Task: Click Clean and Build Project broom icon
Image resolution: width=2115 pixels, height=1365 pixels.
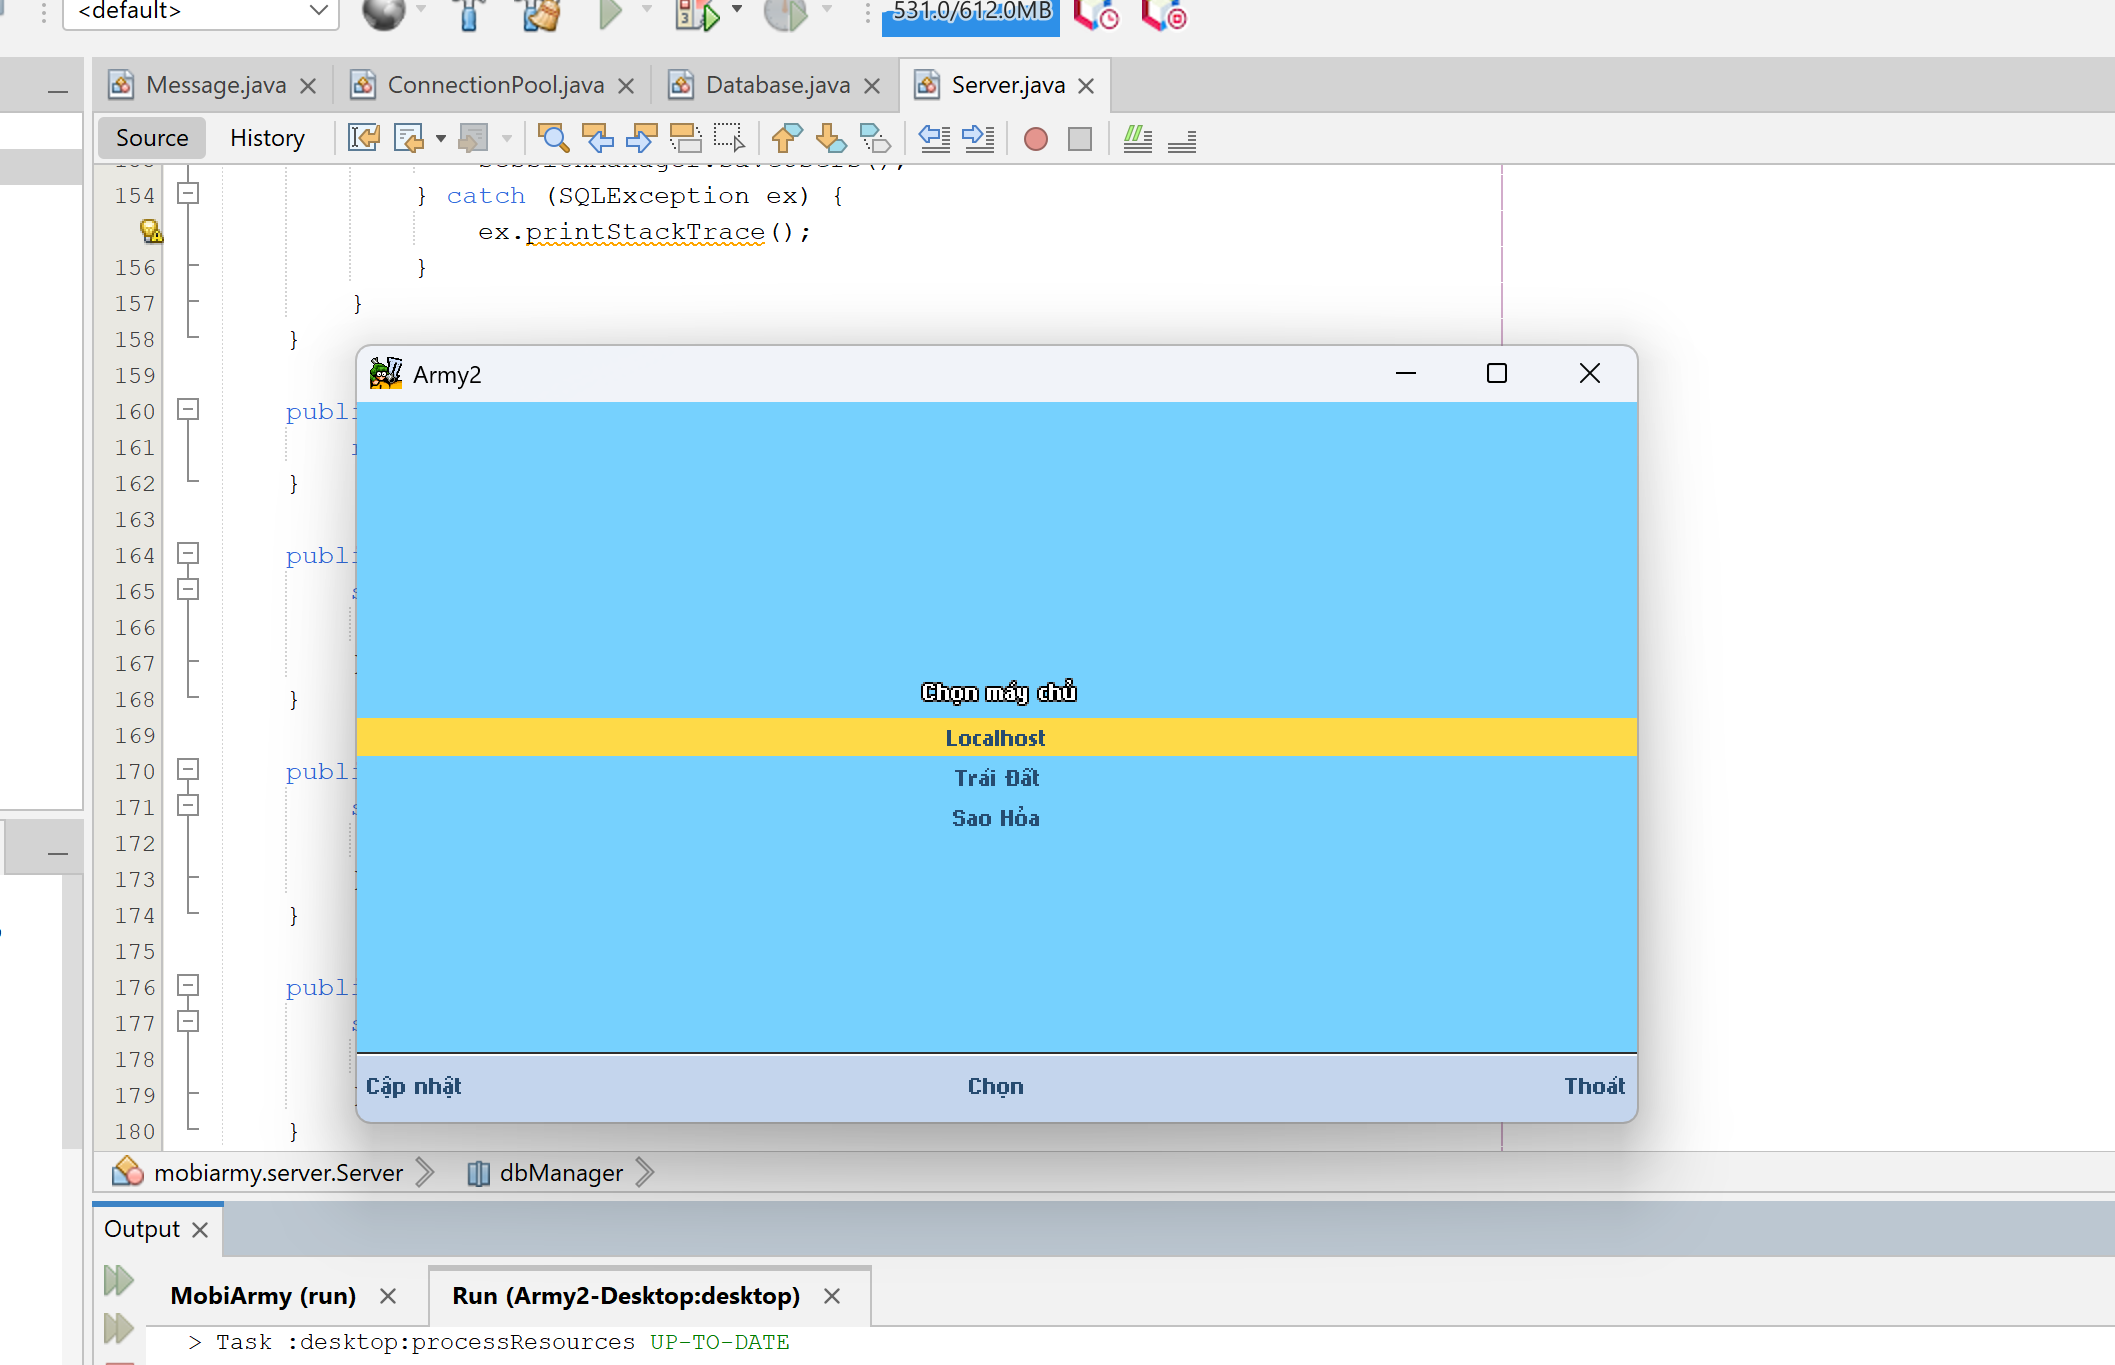Action: [540, 14]
